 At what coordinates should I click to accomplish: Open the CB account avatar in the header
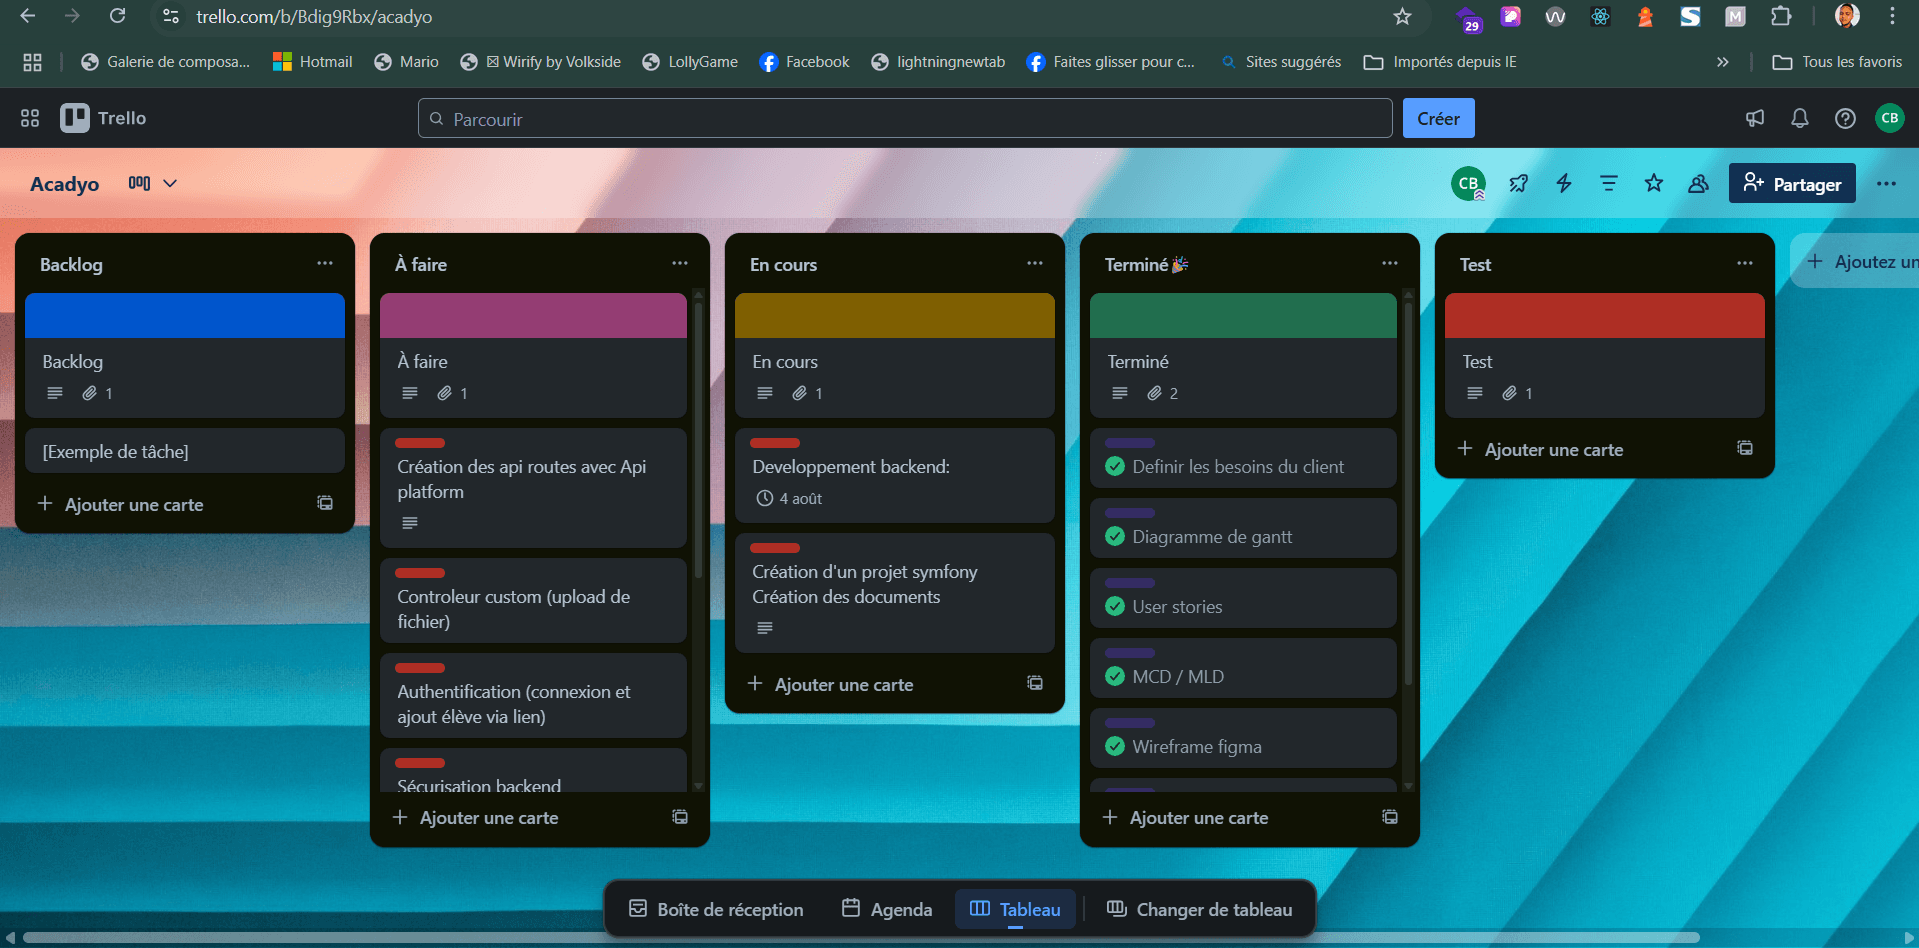point(1890,118)
